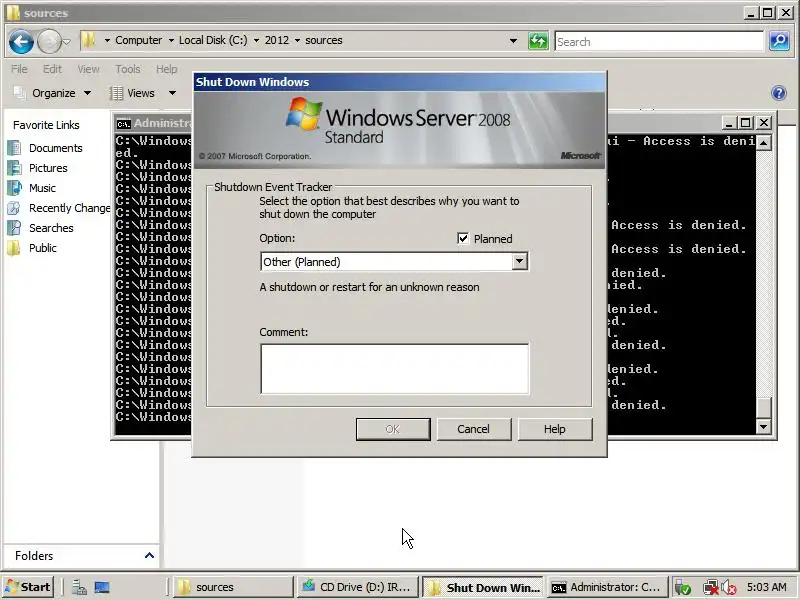Open Pictures in Favorite Links
800x600 pixels.
(x=48, y=168)
